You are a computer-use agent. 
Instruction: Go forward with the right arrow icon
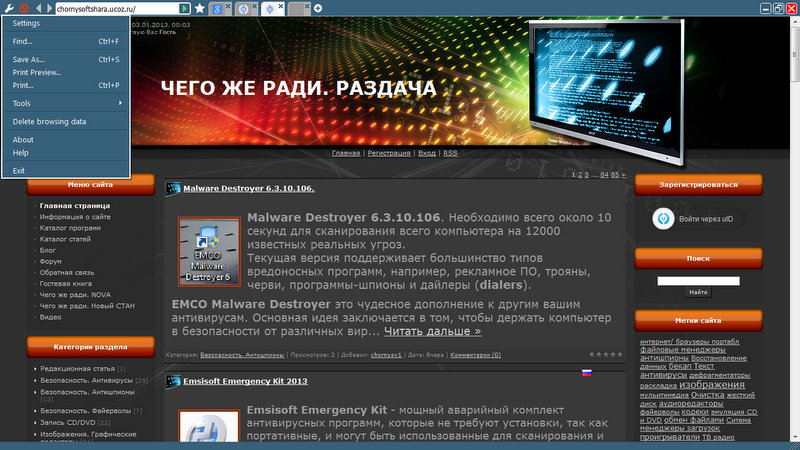49,8
